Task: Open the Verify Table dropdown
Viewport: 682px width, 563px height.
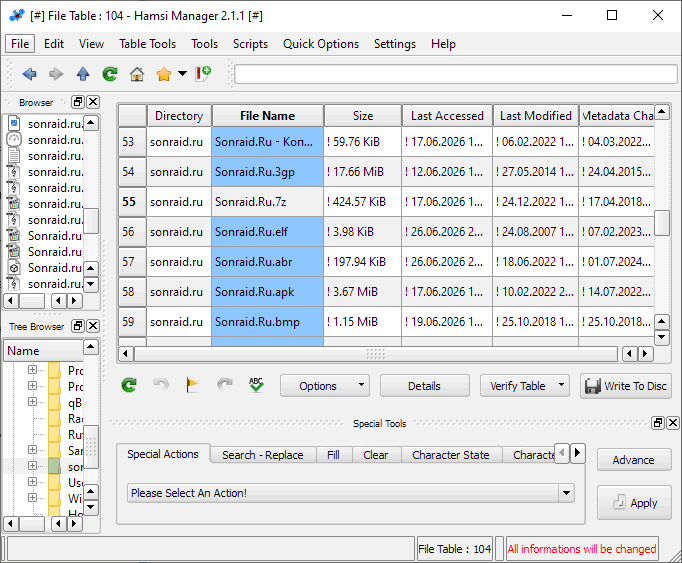Action: pyautogui.click(x=525, y=386)
